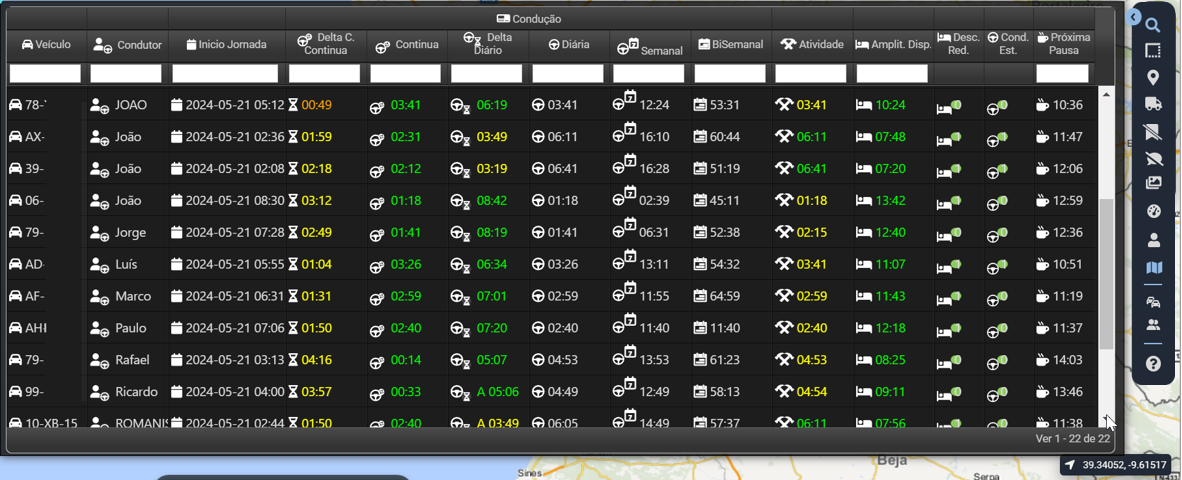The height and width of the screenshot is (480, 1182).
Task: Click the Cond. Est. indicator in Jorge row
Action: (x=997, y=234)
